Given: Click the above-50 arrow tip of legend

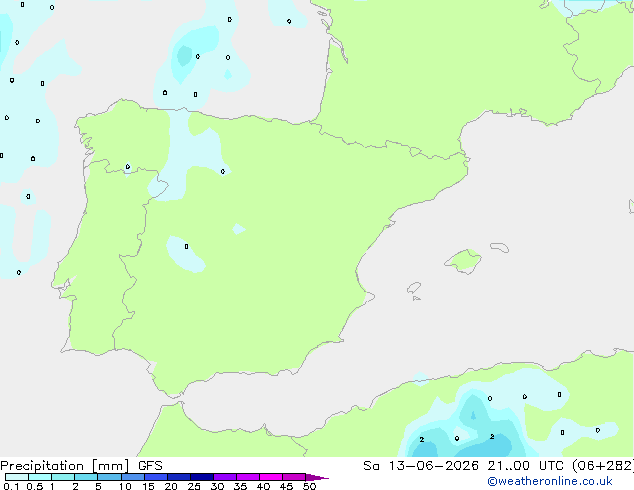Looking at the screenshot, I should (317, 477).
